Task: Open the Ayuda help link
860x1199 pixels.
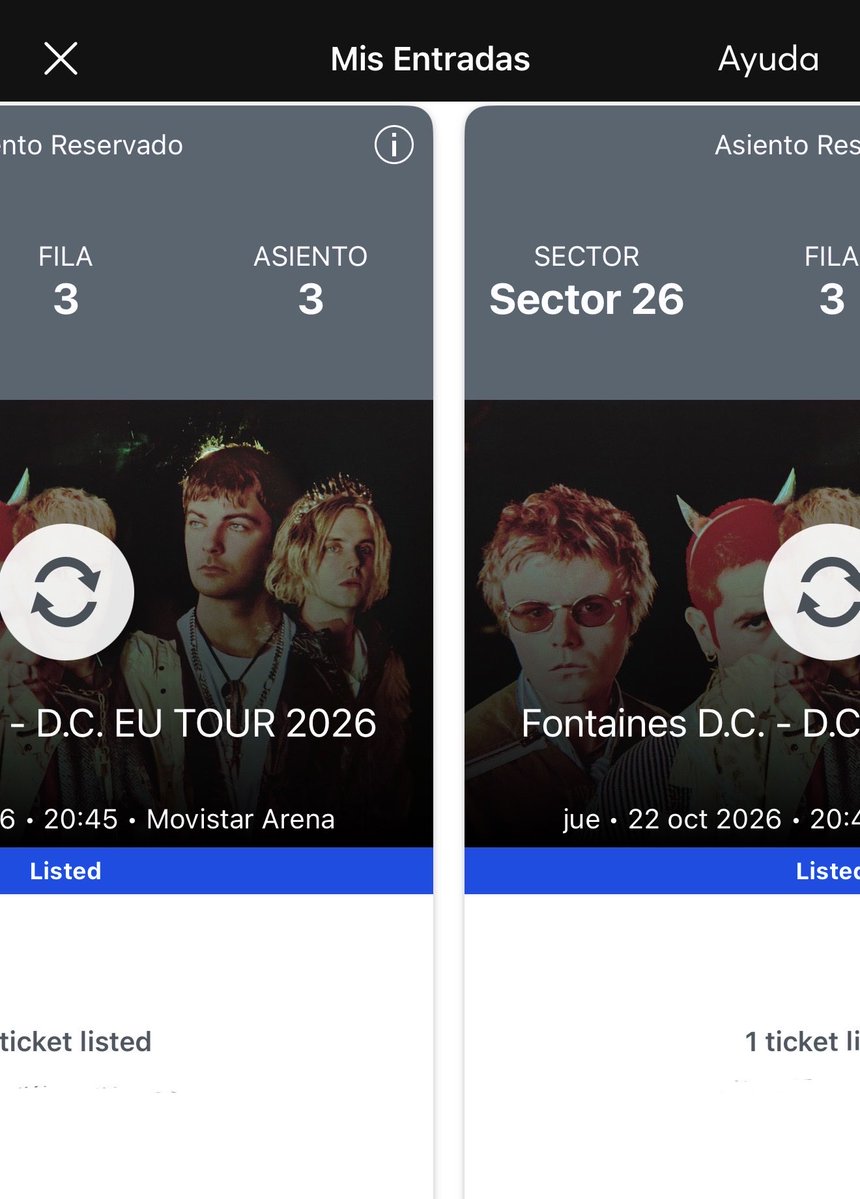Action: point(768,60)
